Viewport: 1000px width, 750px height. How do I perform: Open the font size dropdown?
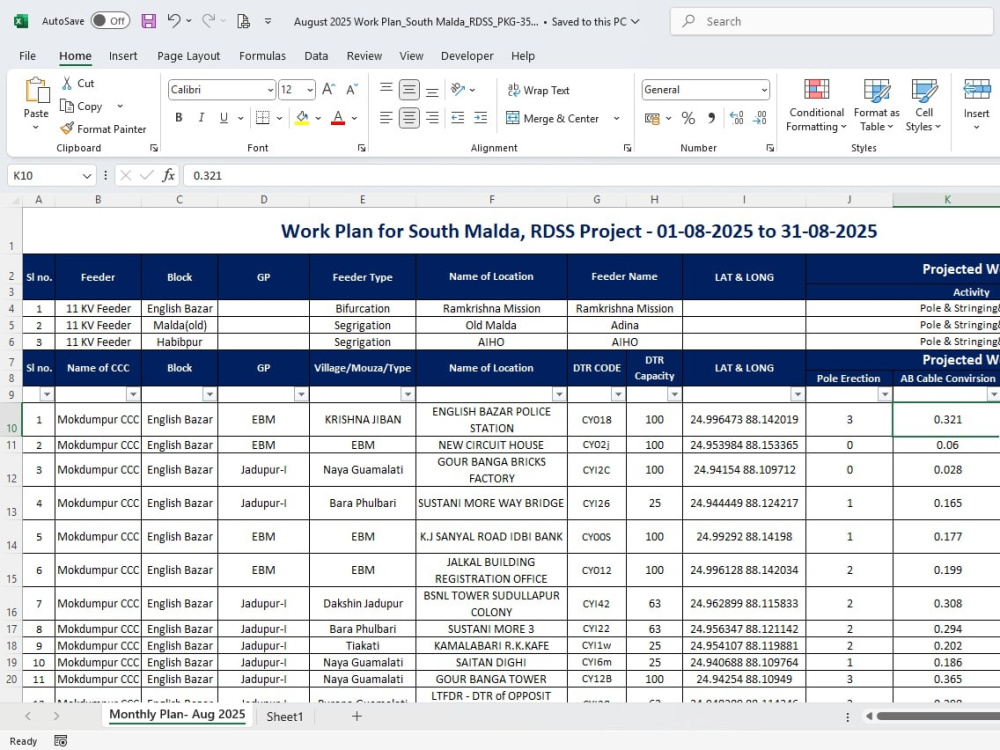(310, 90)
